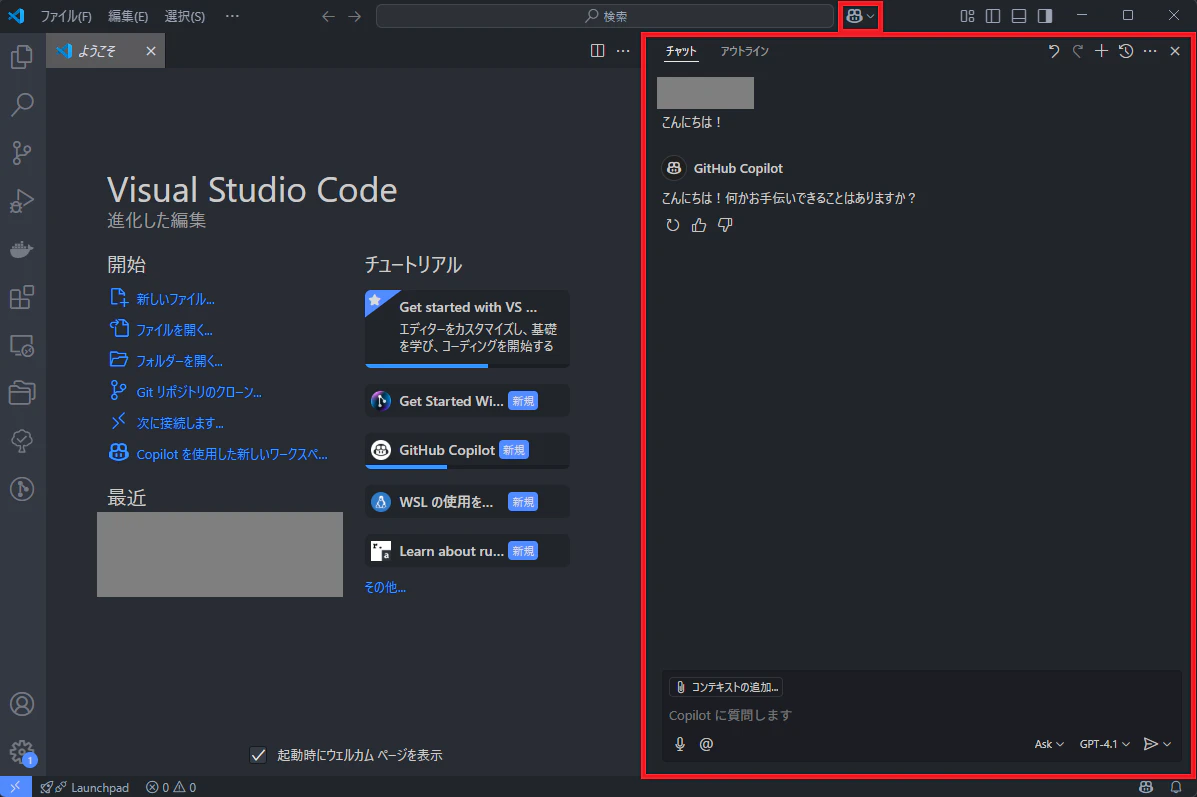Send the chat message

pos(1150,744)
